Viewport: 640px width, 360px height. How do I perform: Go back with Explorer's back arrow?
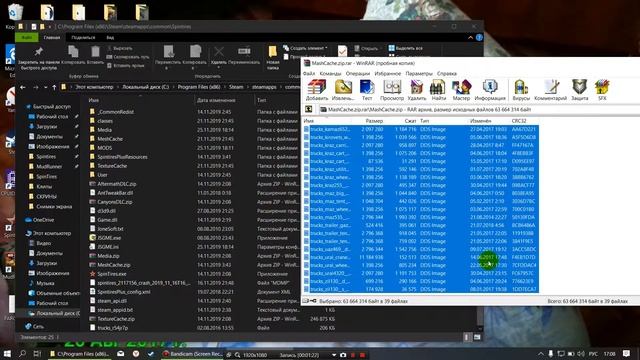(x=23, y=87)
